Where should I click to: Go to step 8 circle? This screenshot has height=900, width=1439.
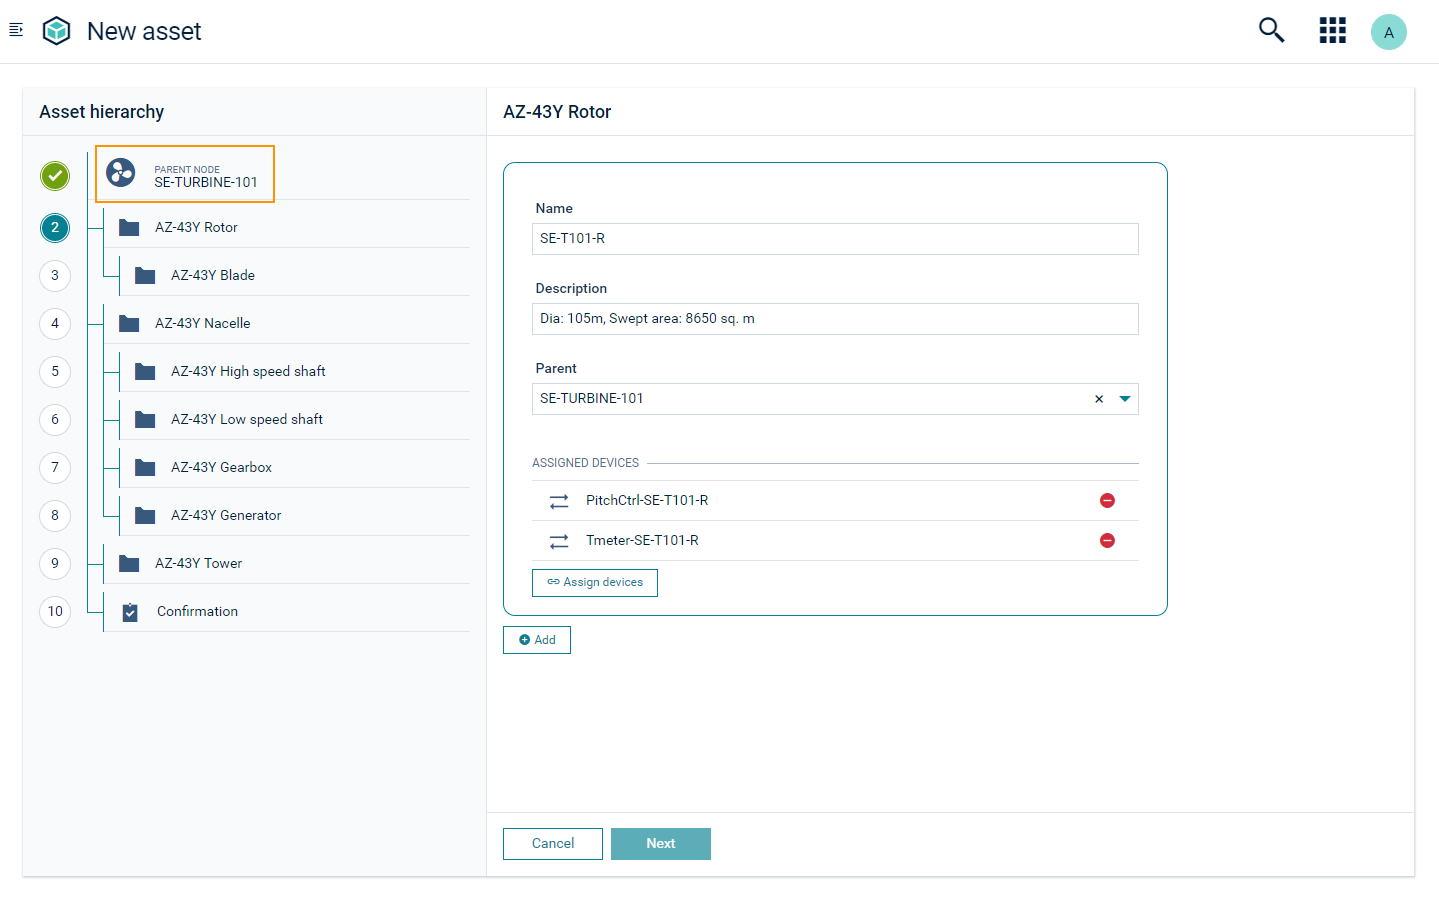(x=55, y=516)
